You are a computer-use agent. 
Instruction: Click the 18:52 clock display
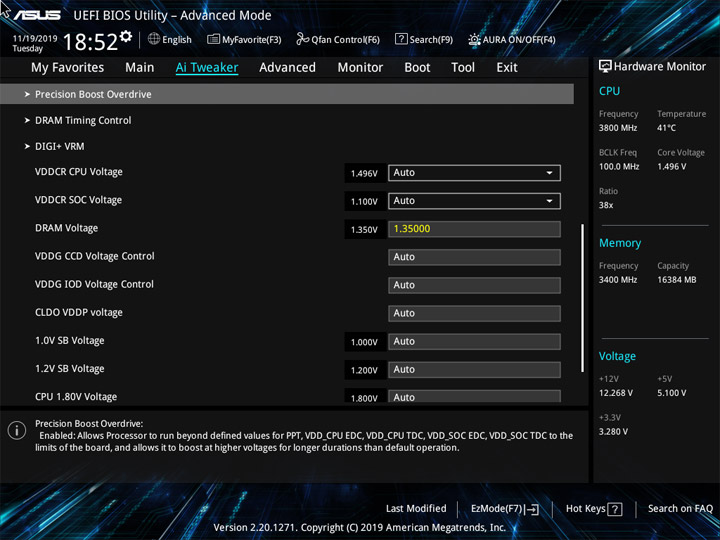pyautogui.click(x=90, y=42)
